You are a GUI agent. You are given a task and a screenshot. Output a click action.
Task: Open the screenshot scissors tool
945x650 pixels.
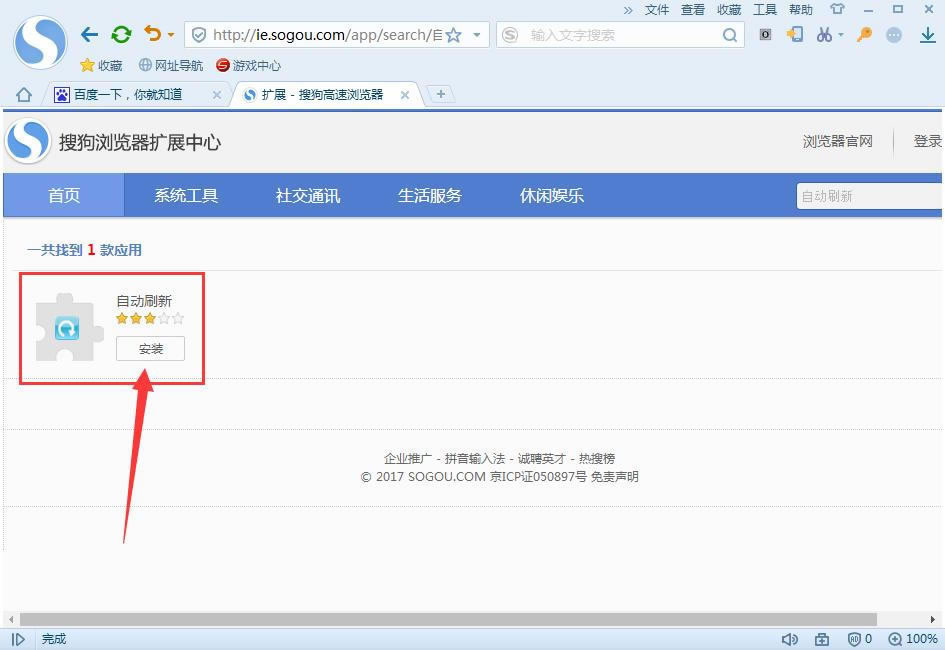[x=824, y=34]
